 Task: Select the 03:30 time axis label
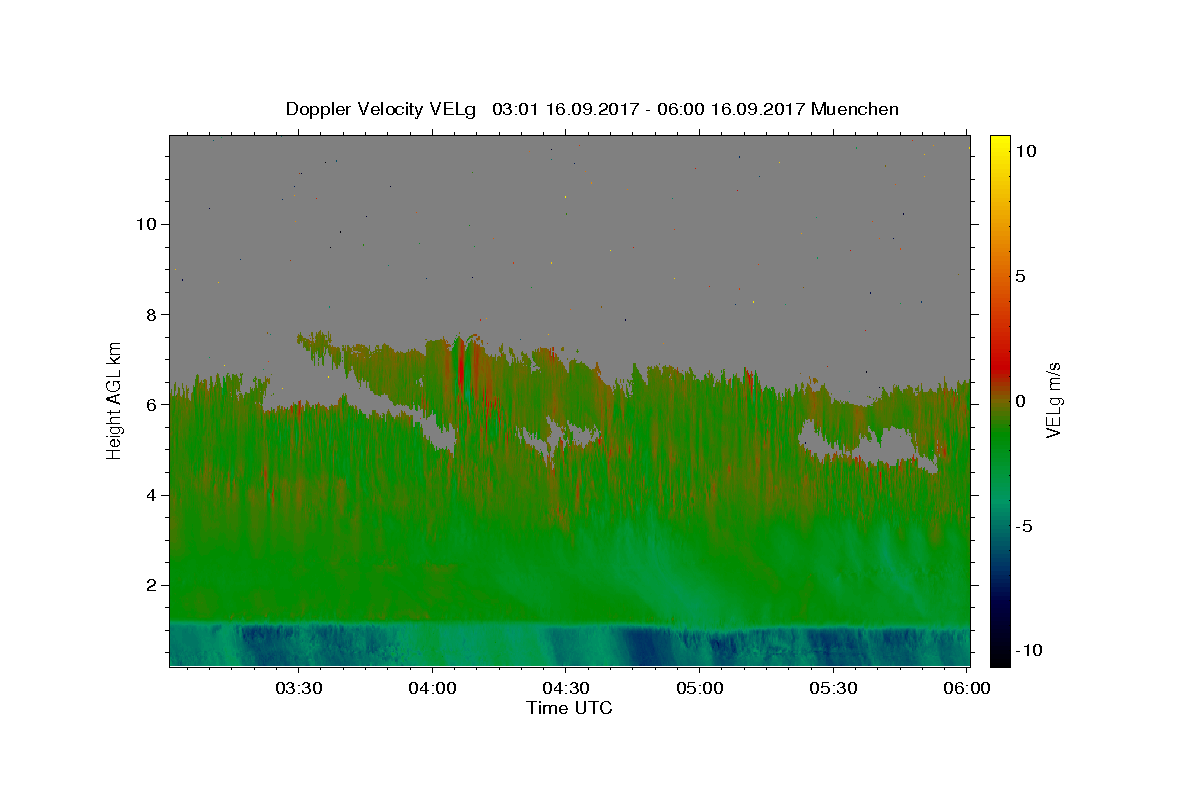tap(299, 688)
